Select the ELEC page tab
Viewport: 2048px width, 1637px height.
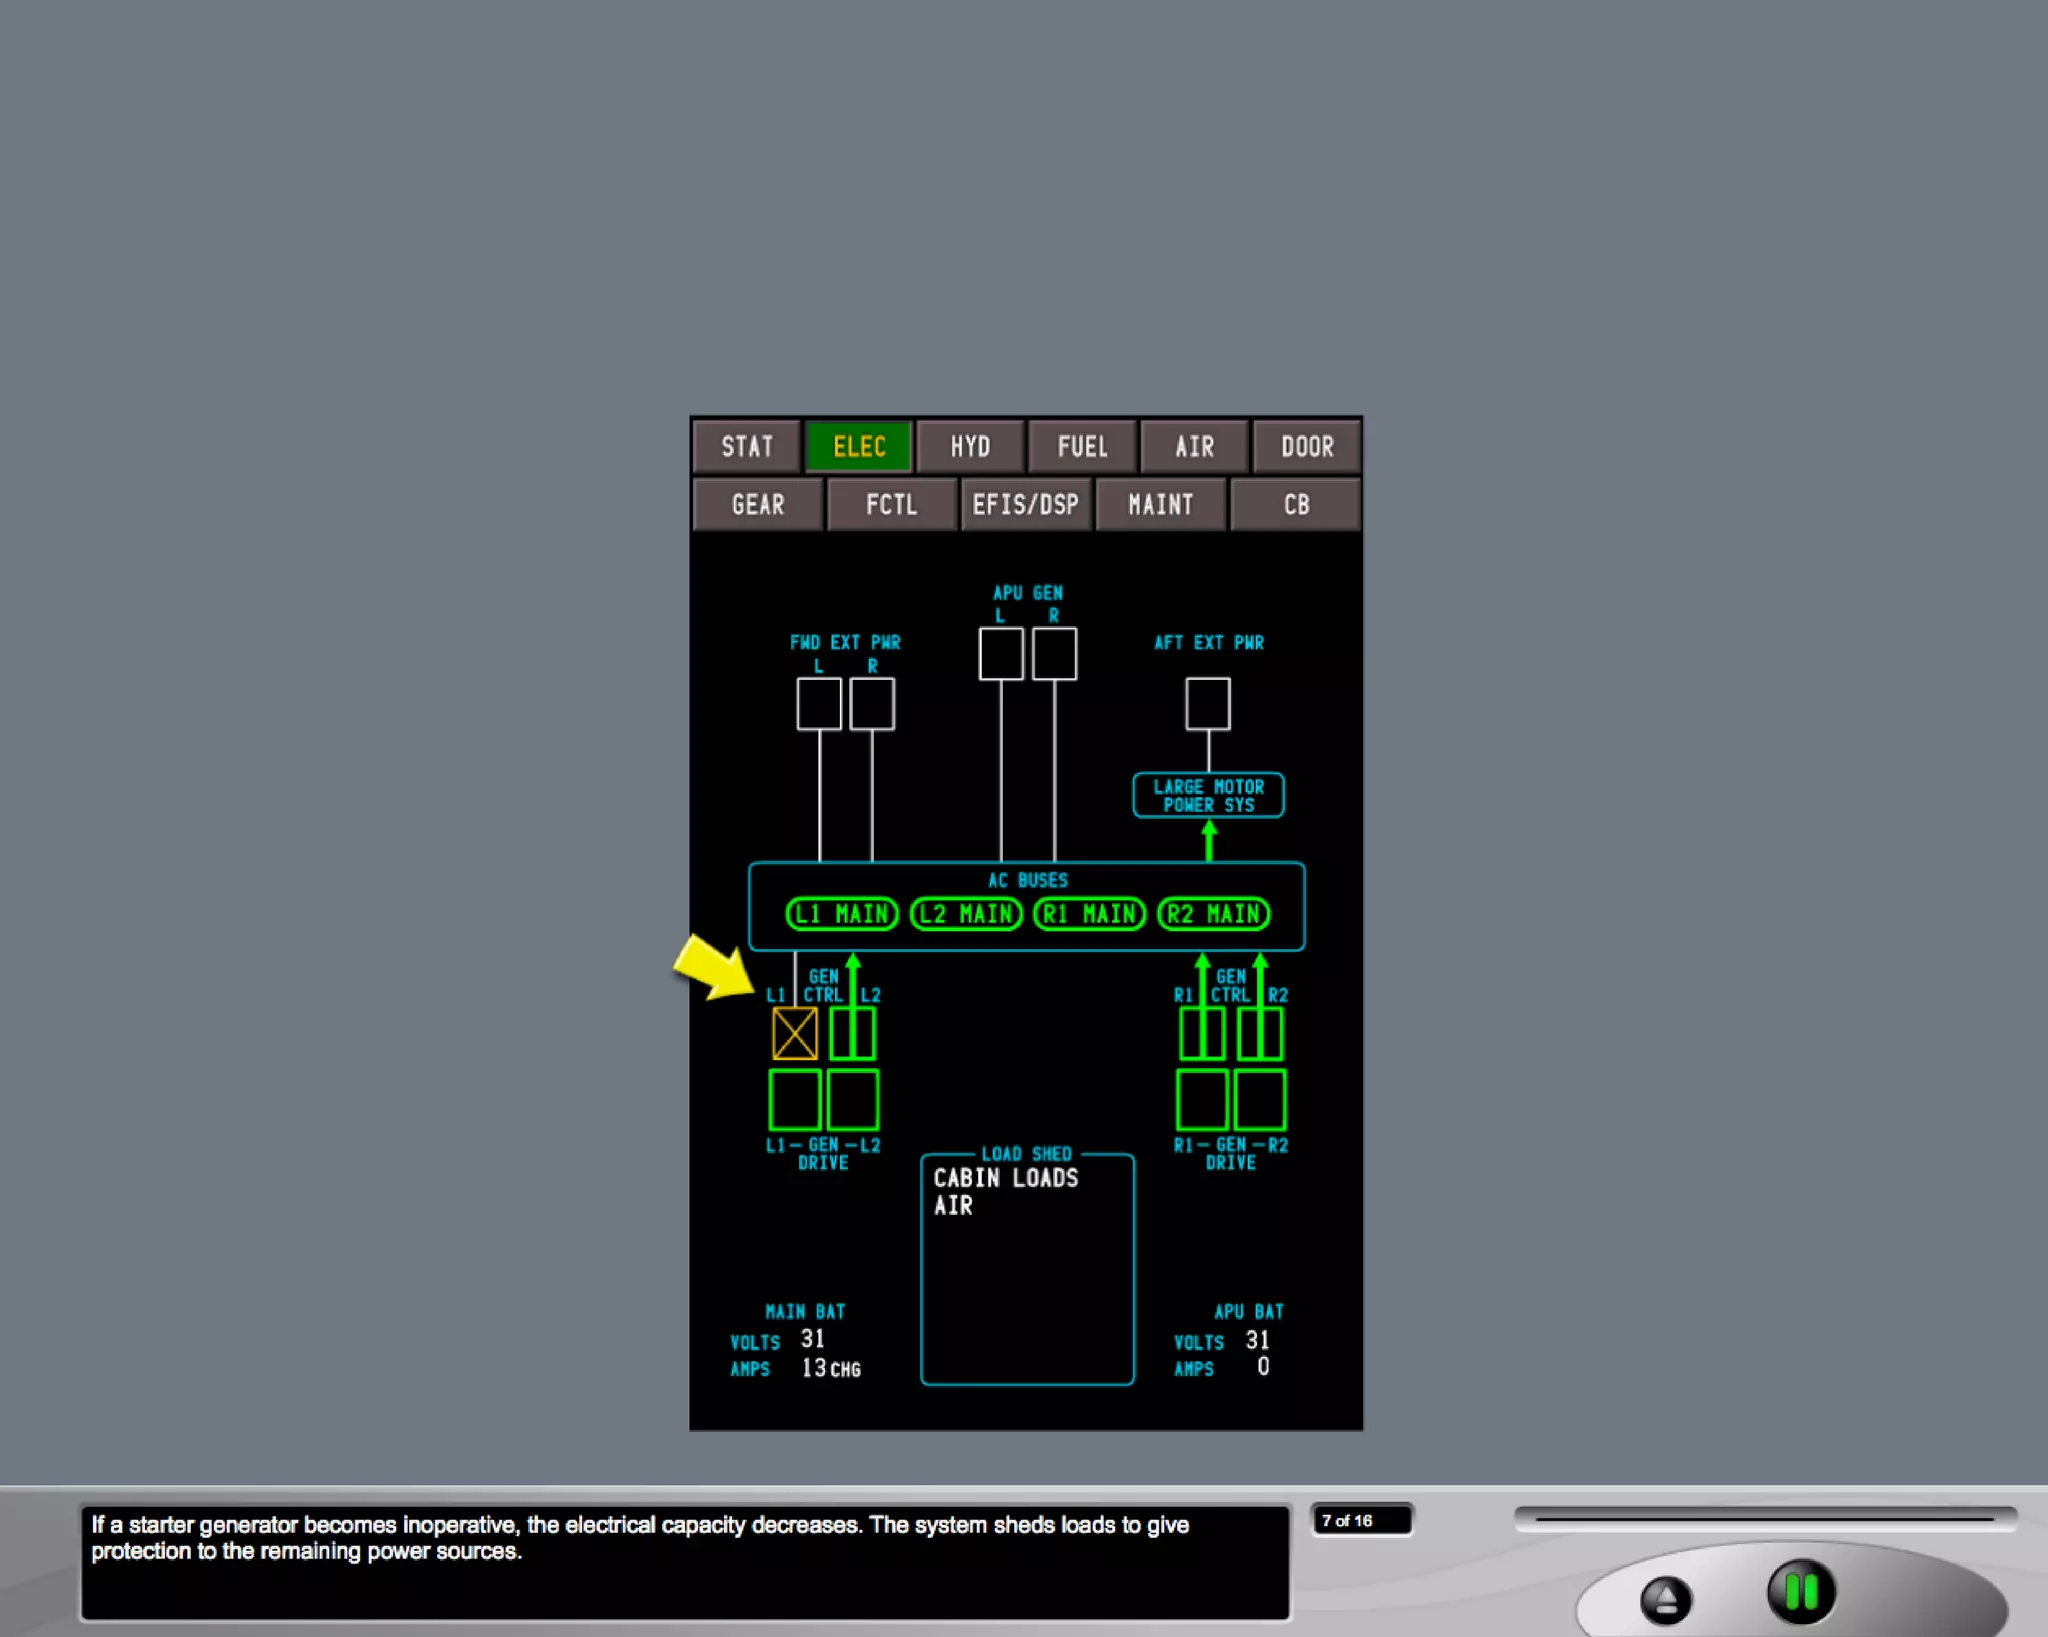coord(859,446)
